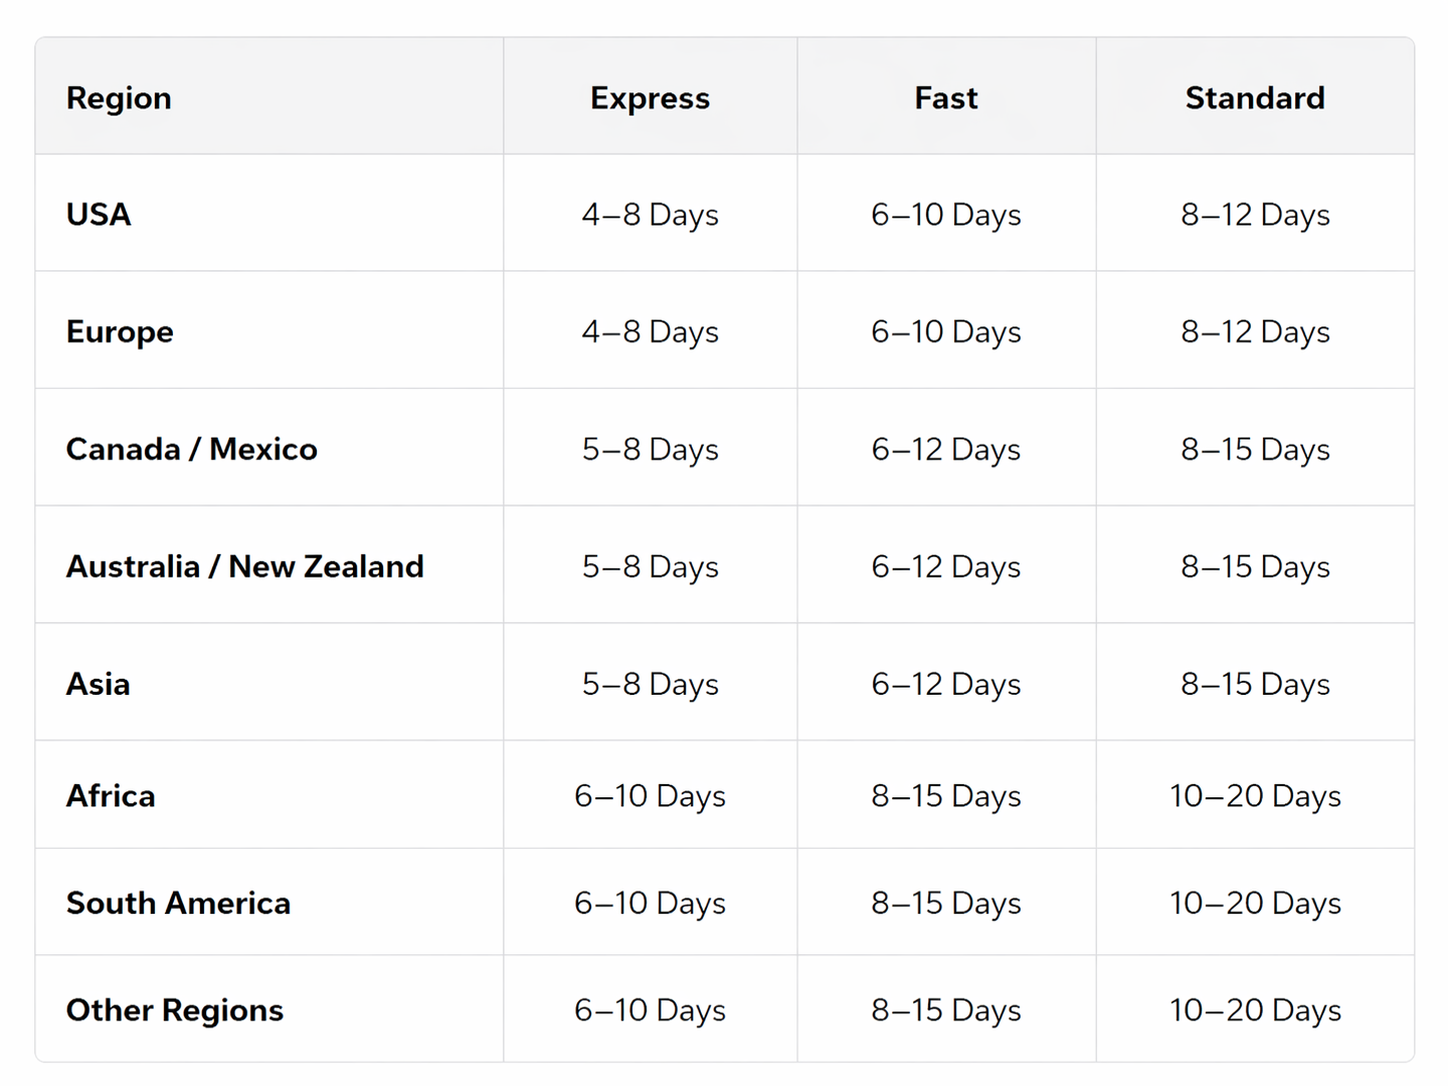Click the South America row label
Image resolution: width=1448 pixels, height=1086 pixels.
(x=178, y=903)
